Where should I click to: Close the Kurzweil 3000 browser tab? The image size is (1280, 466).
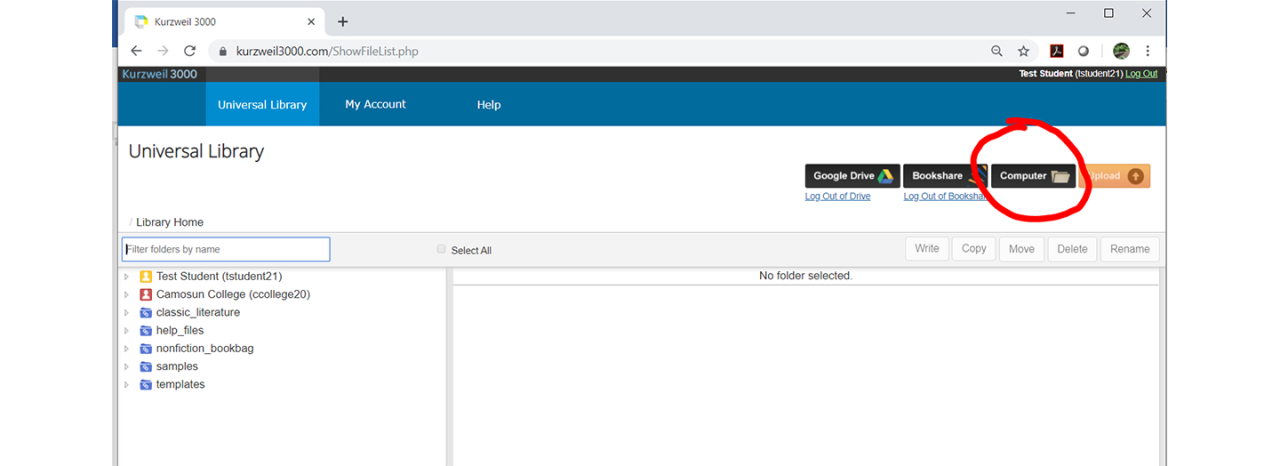[312, 21]
